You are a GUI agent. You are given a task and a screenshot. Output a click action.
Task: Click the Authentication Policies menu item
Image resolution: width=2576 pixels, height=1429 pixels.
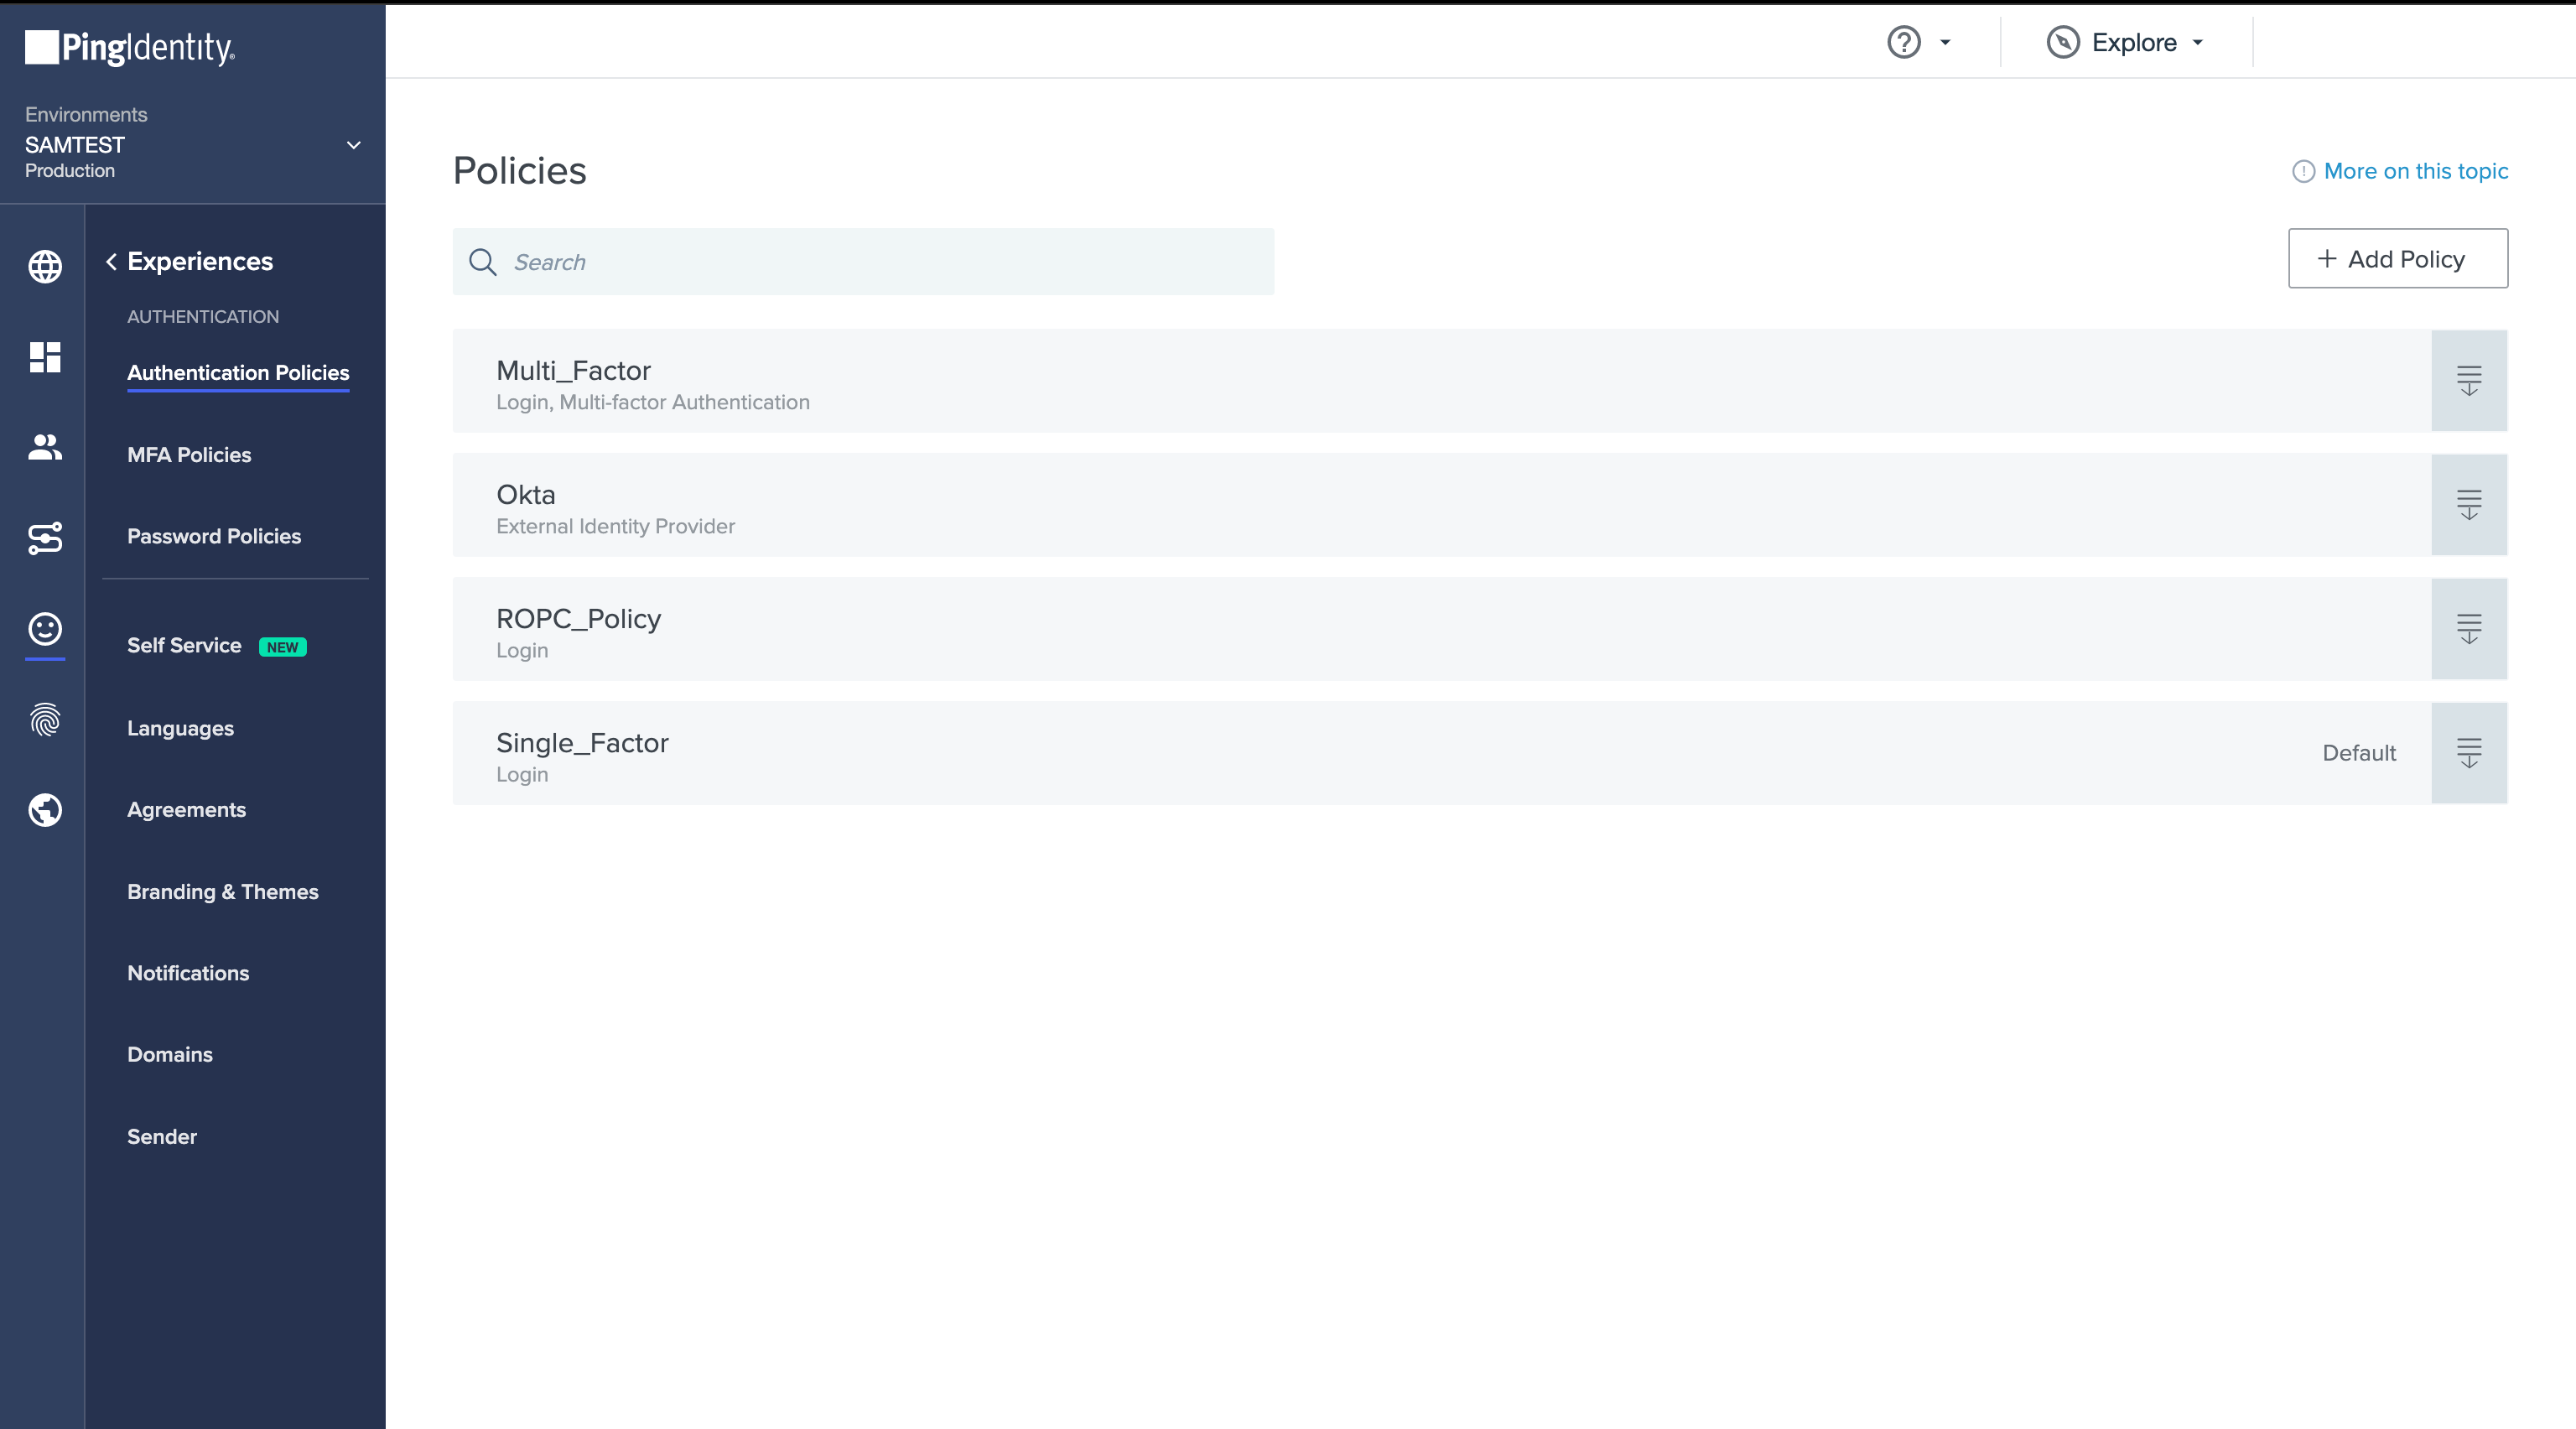[x=237, y=373]
